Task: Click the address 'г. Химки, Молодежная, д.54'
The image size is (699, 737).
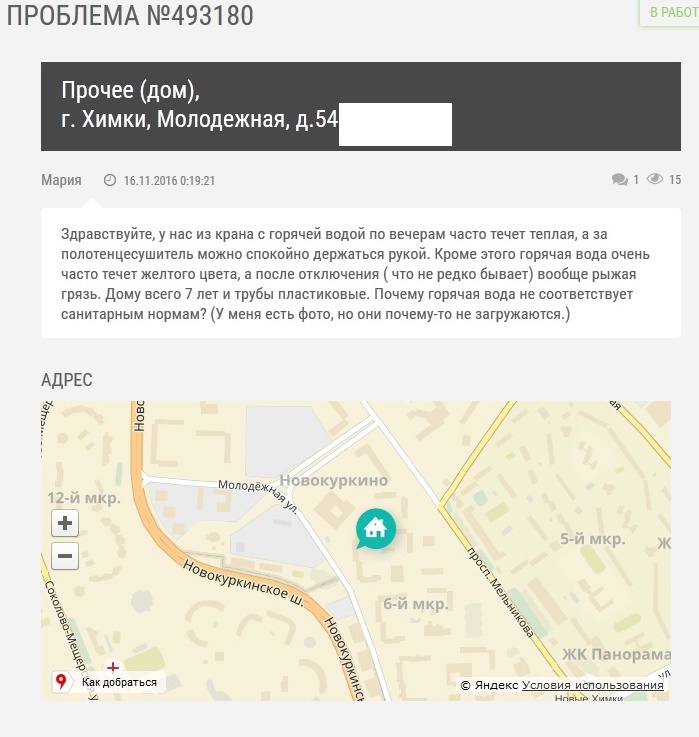Action: [200, 119]
